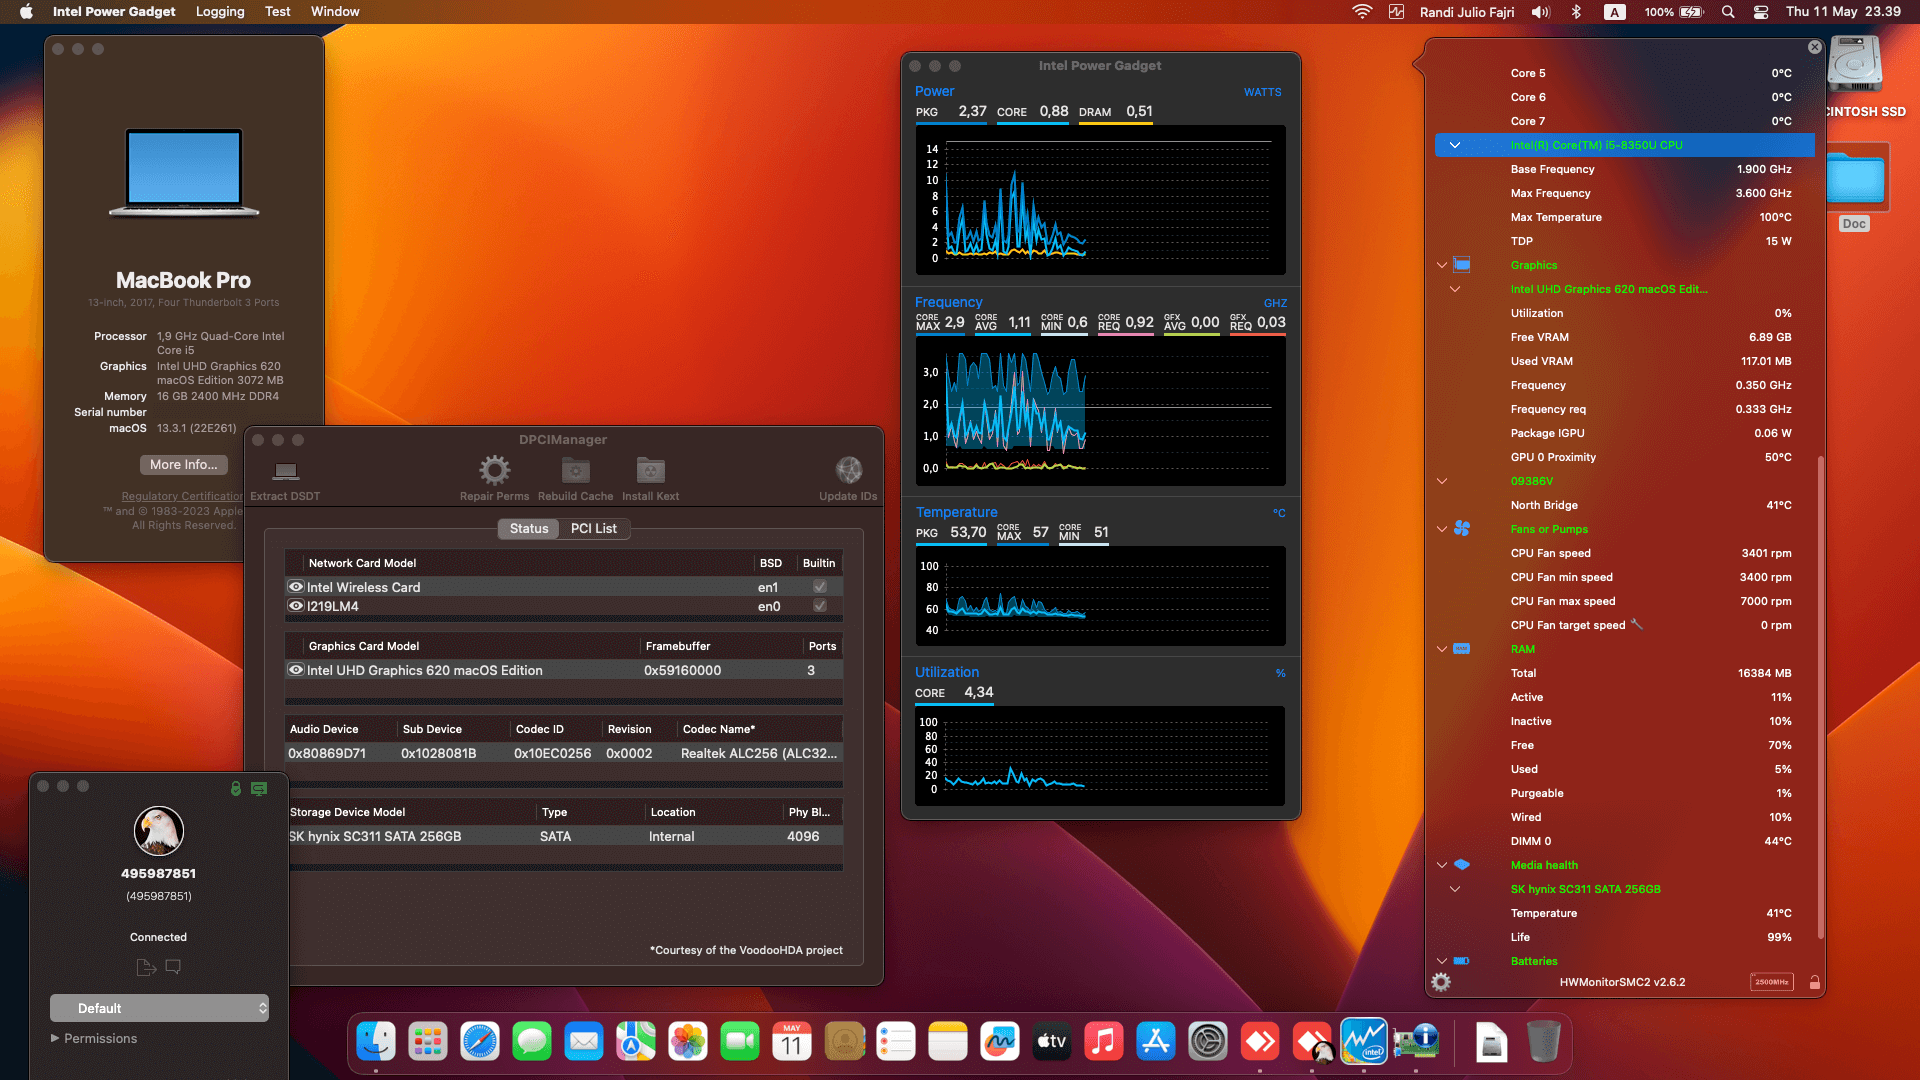This screenshot has height=1080, width=1920.
Task: Open Finder from the Dock
Action: 376,1042
